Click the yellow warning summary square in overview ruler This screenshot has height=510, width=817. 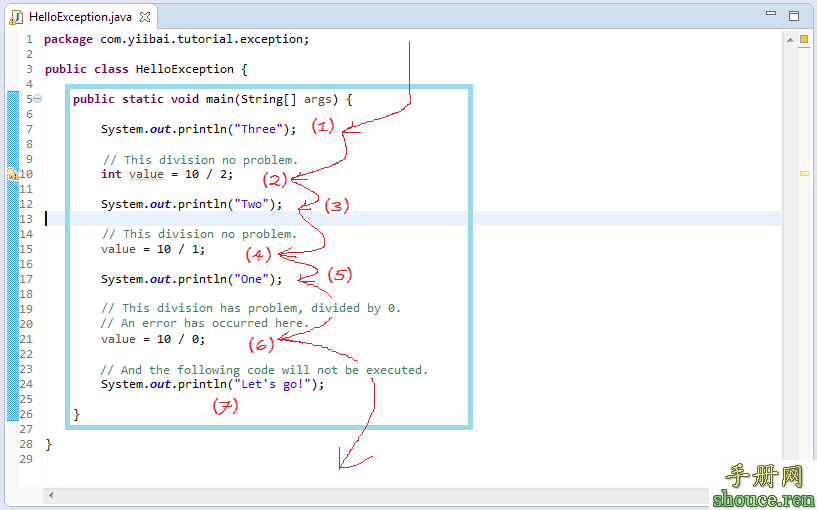(x=803, y=40)
